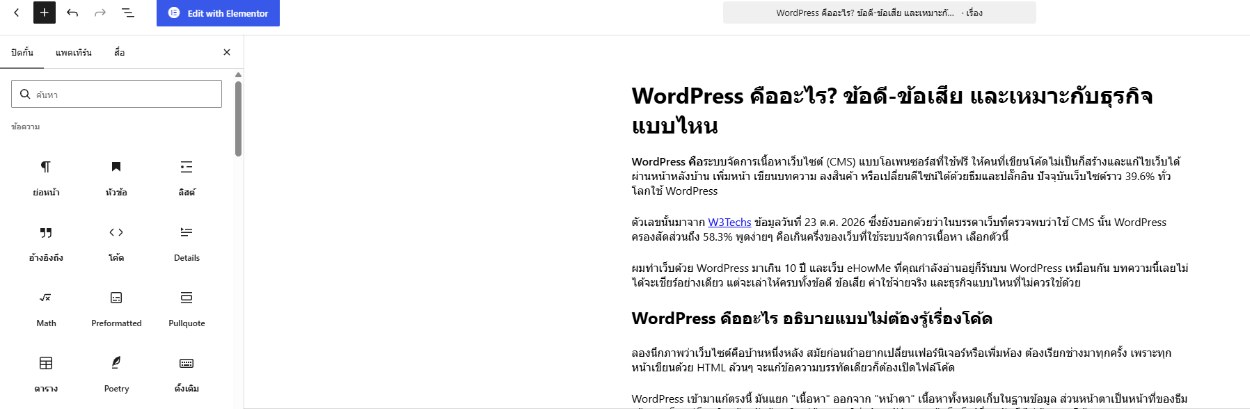Click the paragraph starting 'ผมทำเว็บด้วย WordPress'
1250x409 pixels.
click(x=911, y=275)
